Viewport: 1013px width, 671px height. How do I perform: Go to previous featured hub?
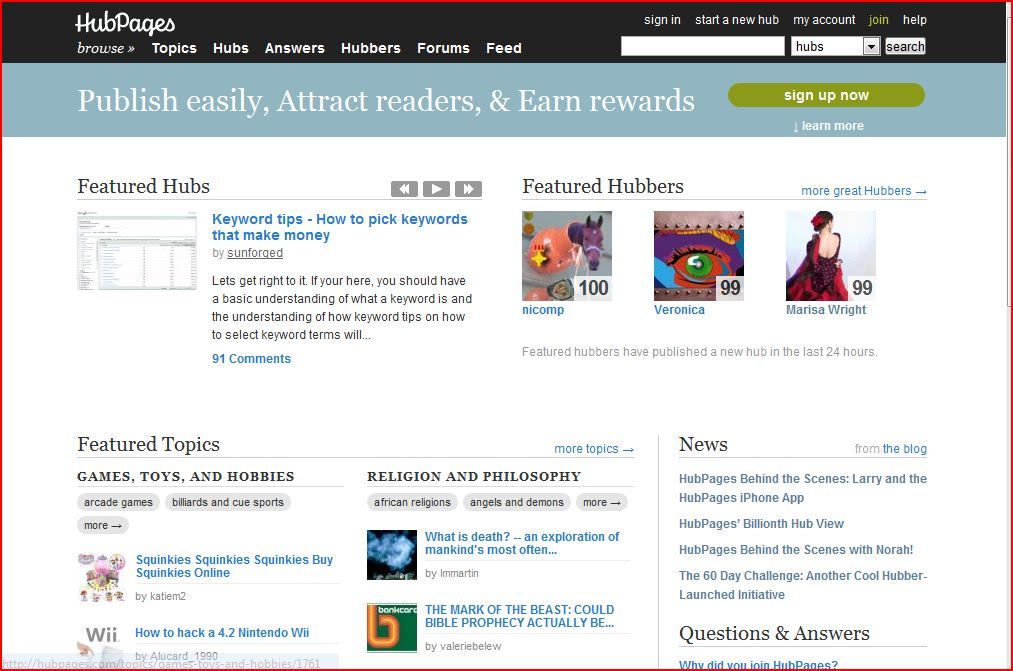404,189
